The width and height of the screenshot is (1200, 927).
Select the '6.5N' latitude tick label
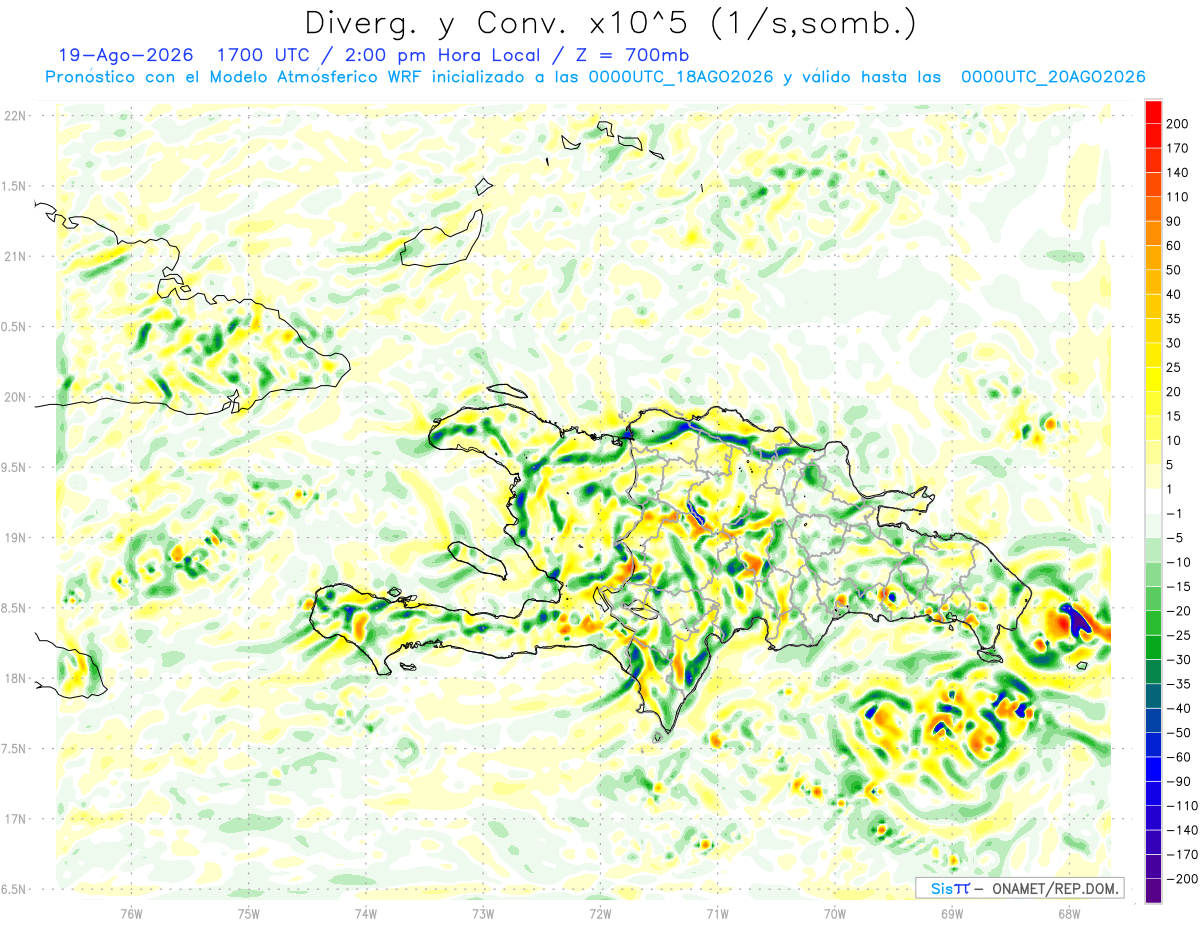15,890
